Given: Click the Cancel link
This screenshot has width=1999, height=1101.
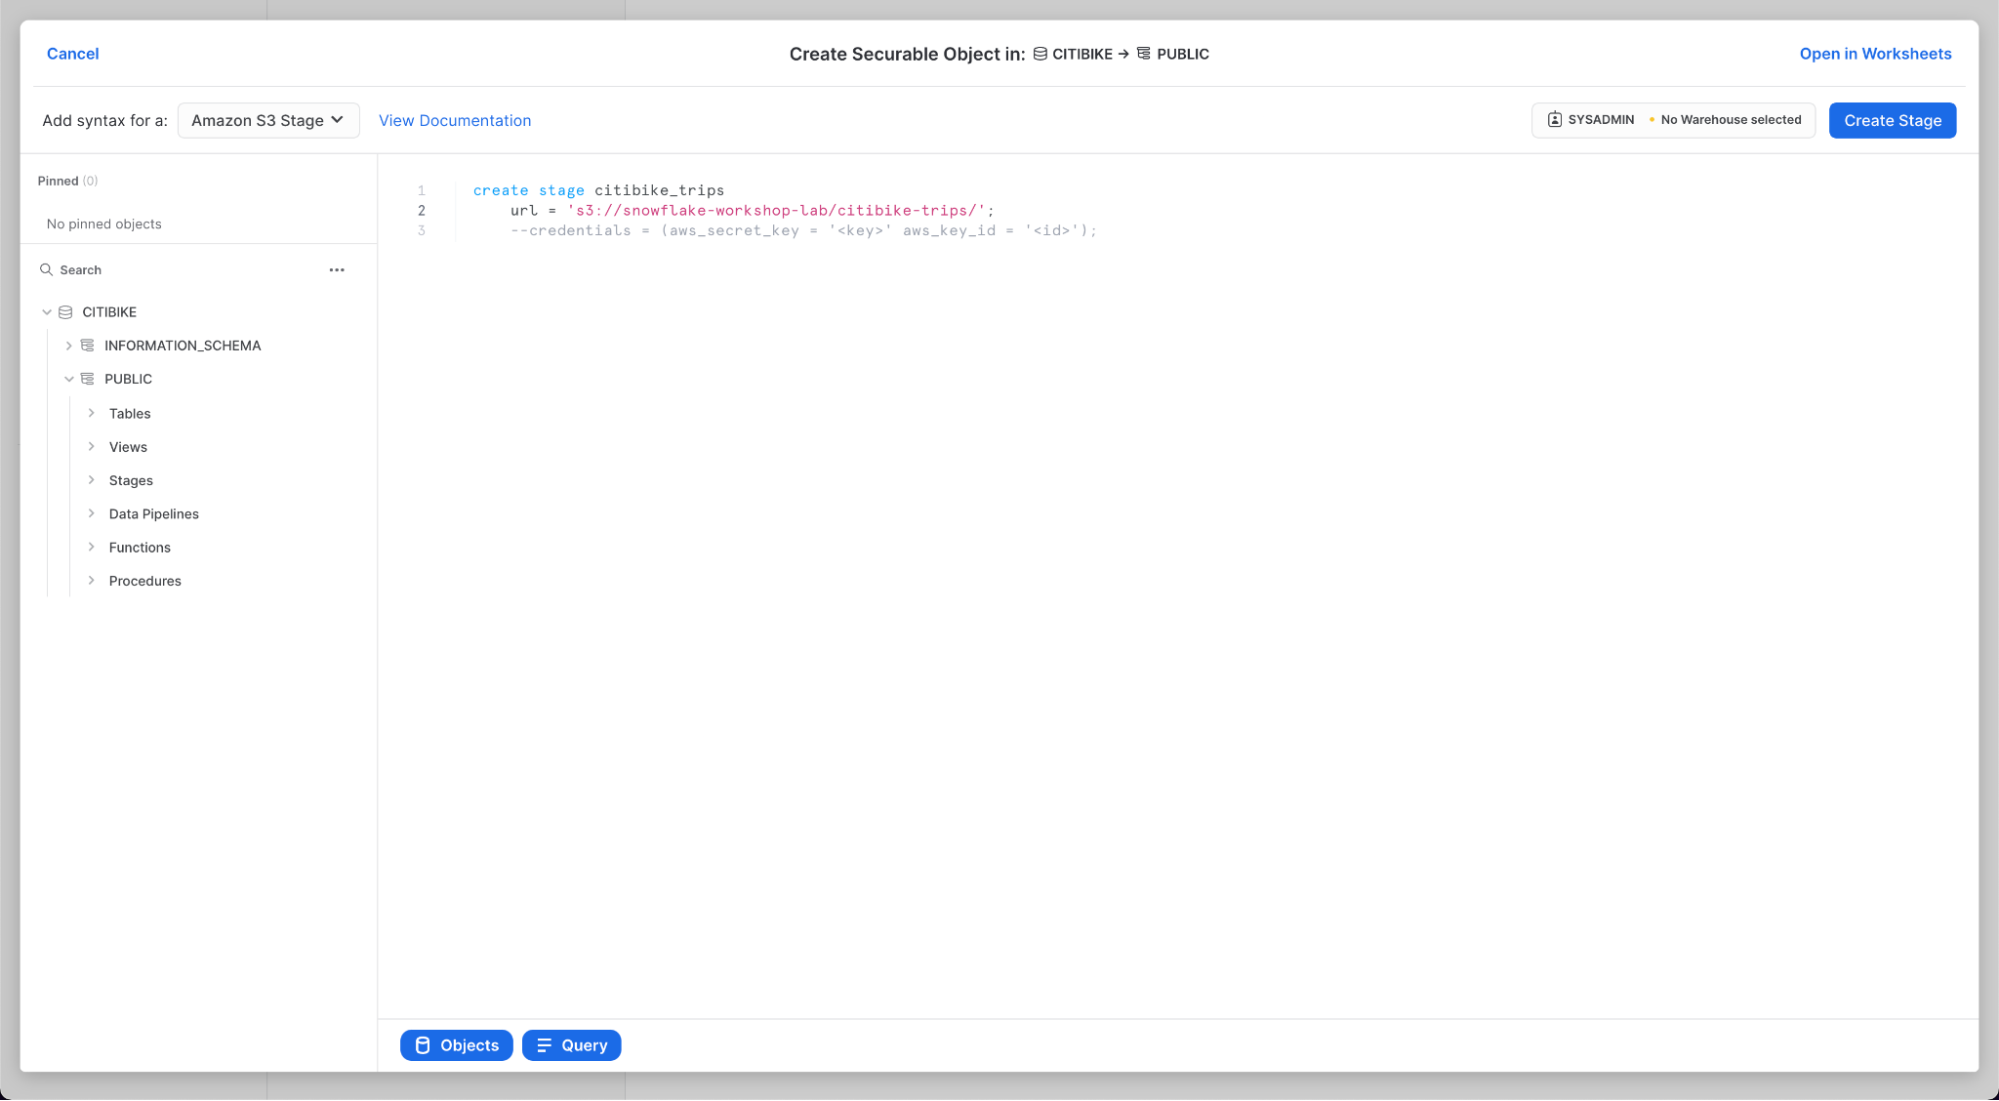Looking at the screenshot, I should click(73, 54).
